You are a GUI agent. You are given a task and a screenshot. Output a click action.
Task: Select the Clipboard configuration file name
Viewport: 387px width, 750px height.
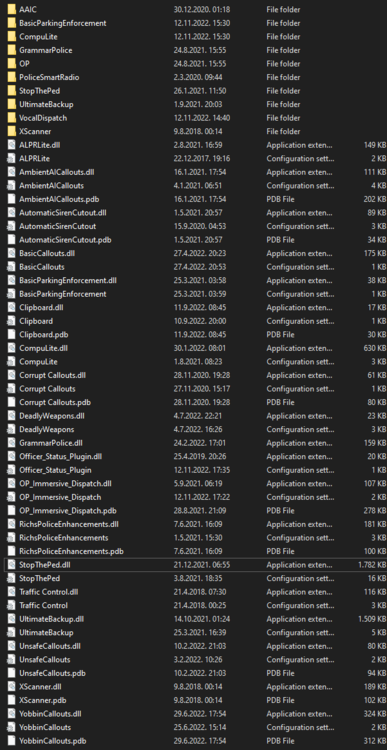pyautogui.click(x=36, y=321)
